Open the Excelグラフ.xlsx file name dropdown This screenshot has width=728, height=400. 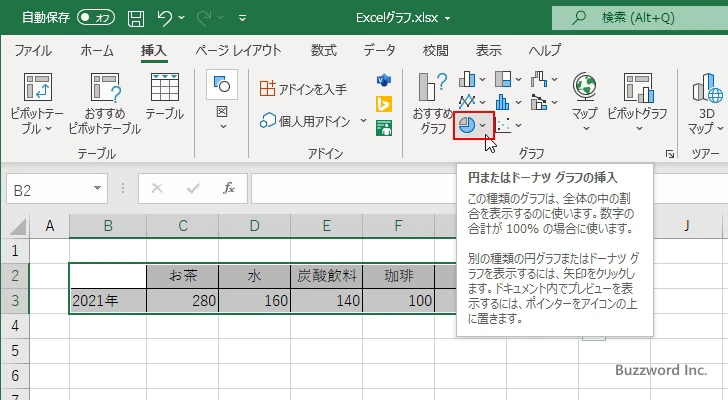tap(448, 19)
